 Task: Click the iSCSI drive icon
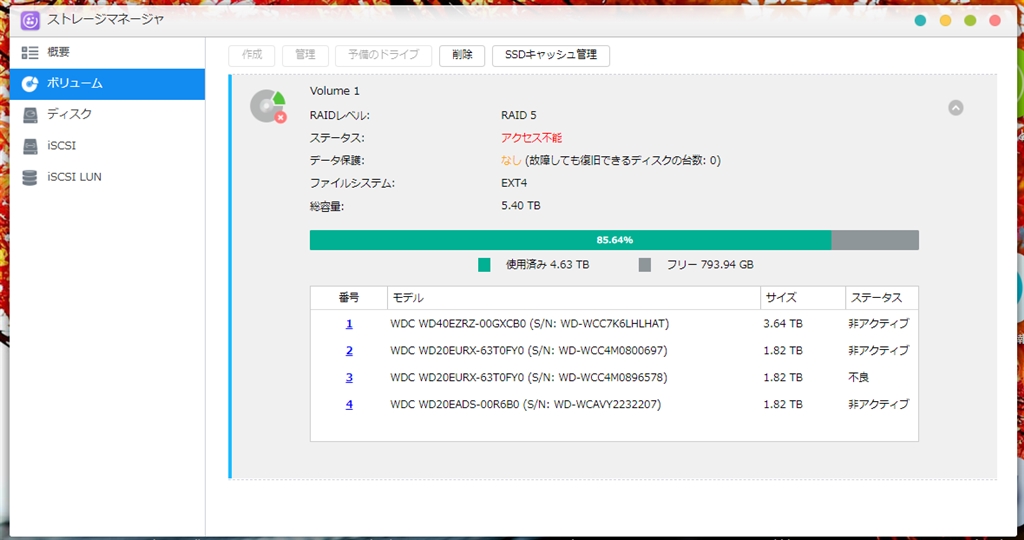point(30,146)
